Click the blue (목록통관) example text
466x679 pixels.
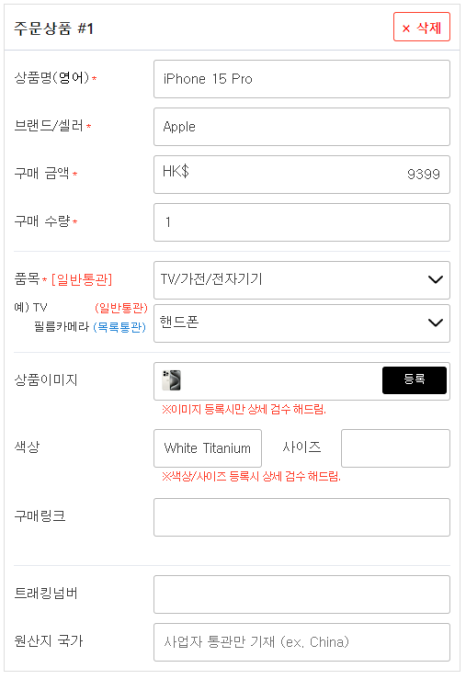(x=120, y=327)
